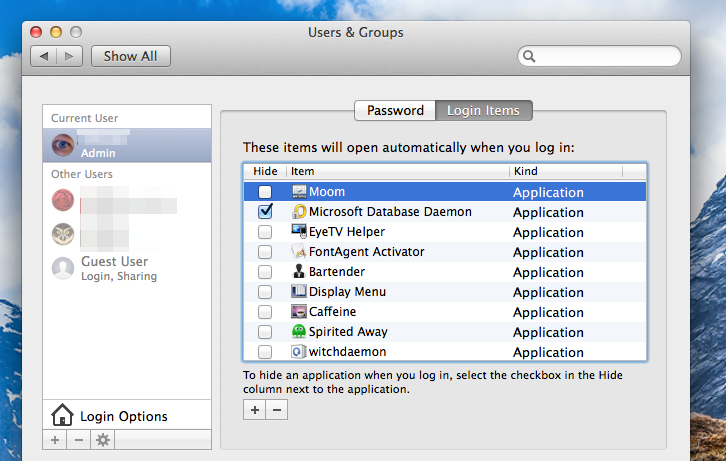The width and height of the screenshot is (726, 461).
Task: Select the FontAgent Activator icon
Action: (298, 252)
